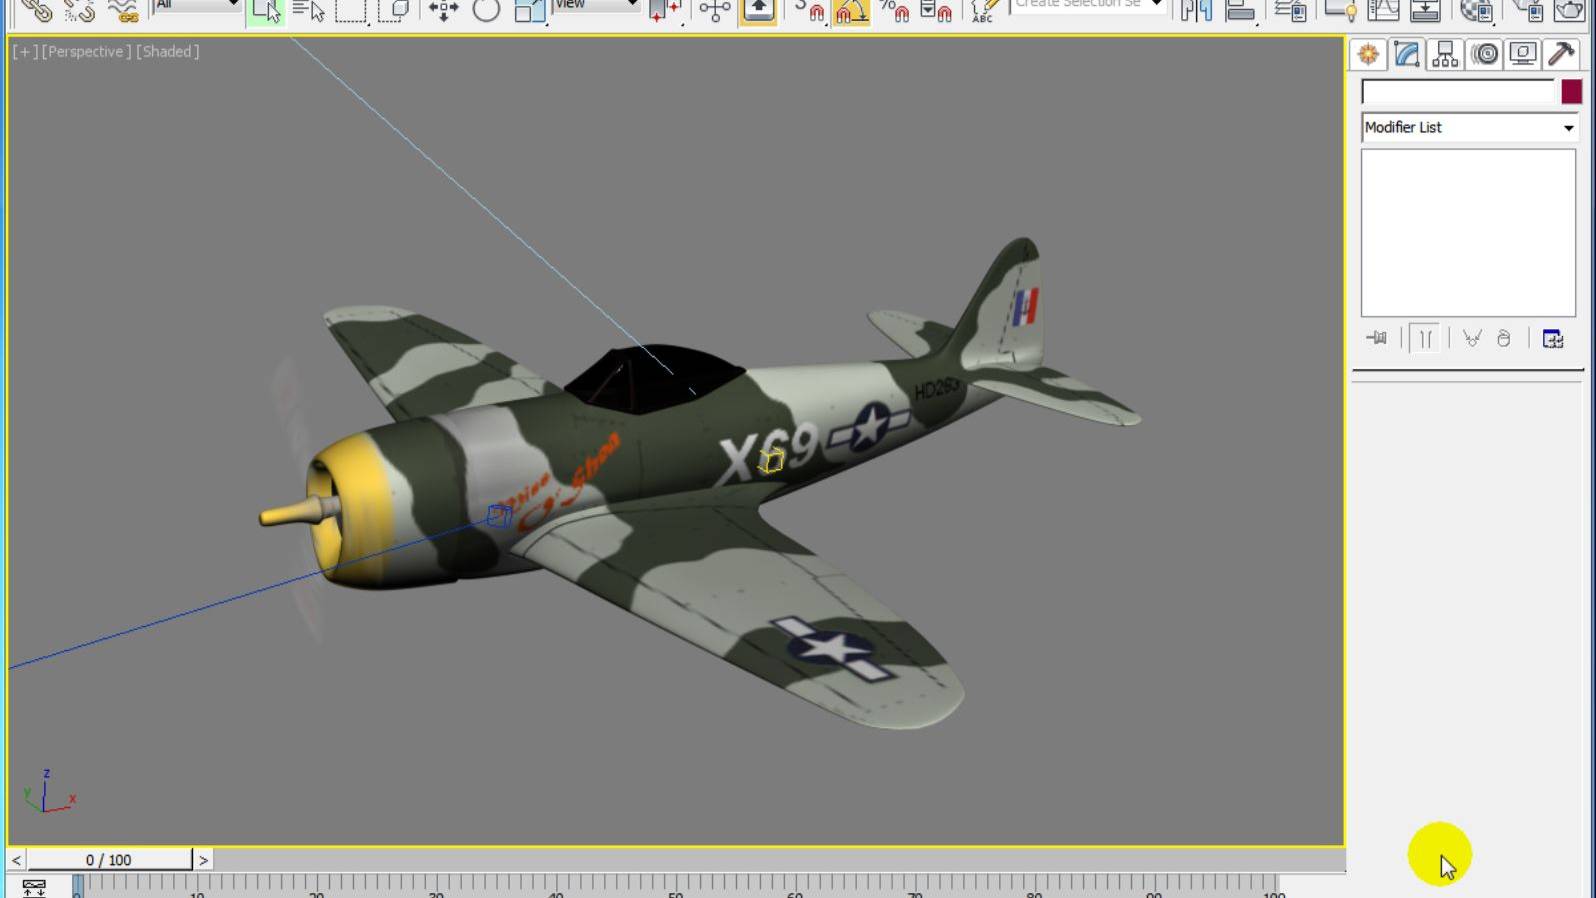Screen dimensions: 1596x898
Task: Open the reference coordinate system 'View' dropdown
Action: pyautogui.click(x=596, y=5)
